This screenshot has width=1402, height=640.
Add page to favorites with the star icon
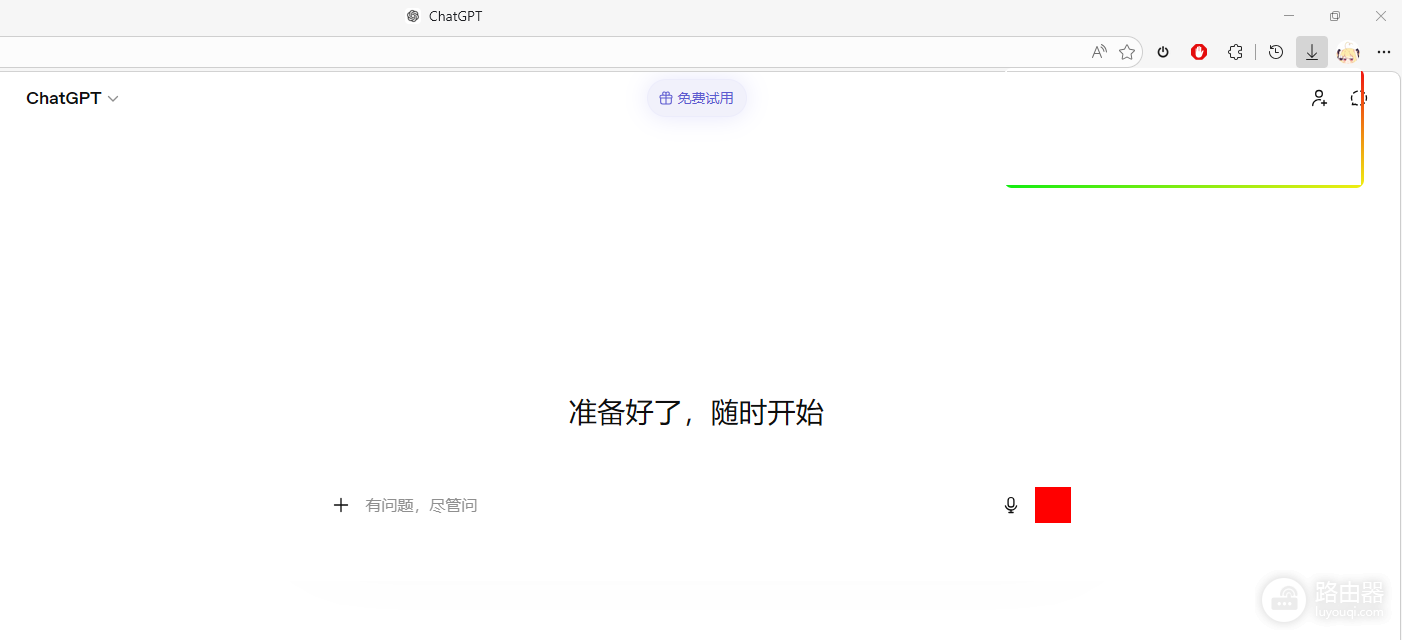point(1127,52)
